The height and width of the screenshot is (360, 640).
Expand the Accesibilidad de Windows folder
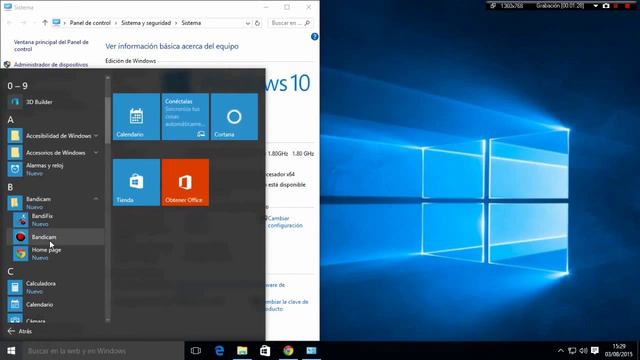coord(55,136)
